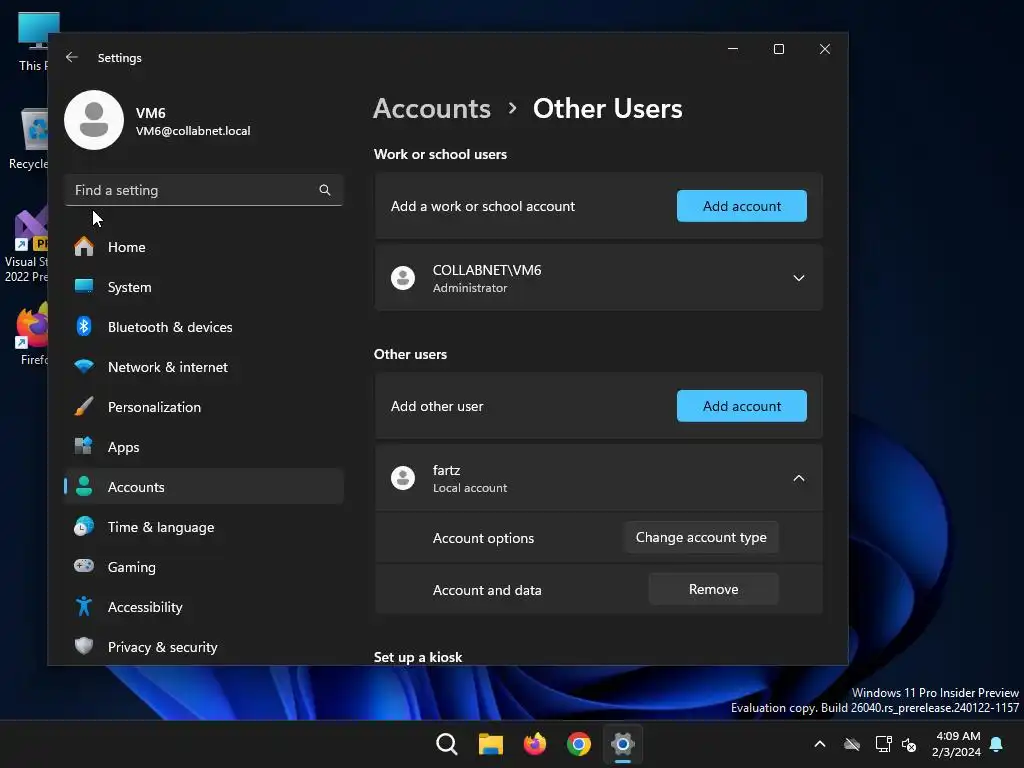The image size is (1024, 768).
Task: Open the Home settings page
Action: click(204, 247)
